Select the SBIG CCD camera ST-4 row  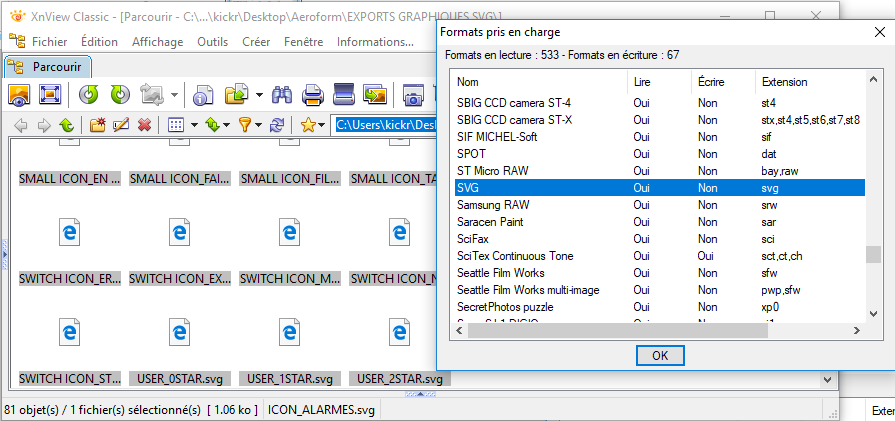point(660,103)
